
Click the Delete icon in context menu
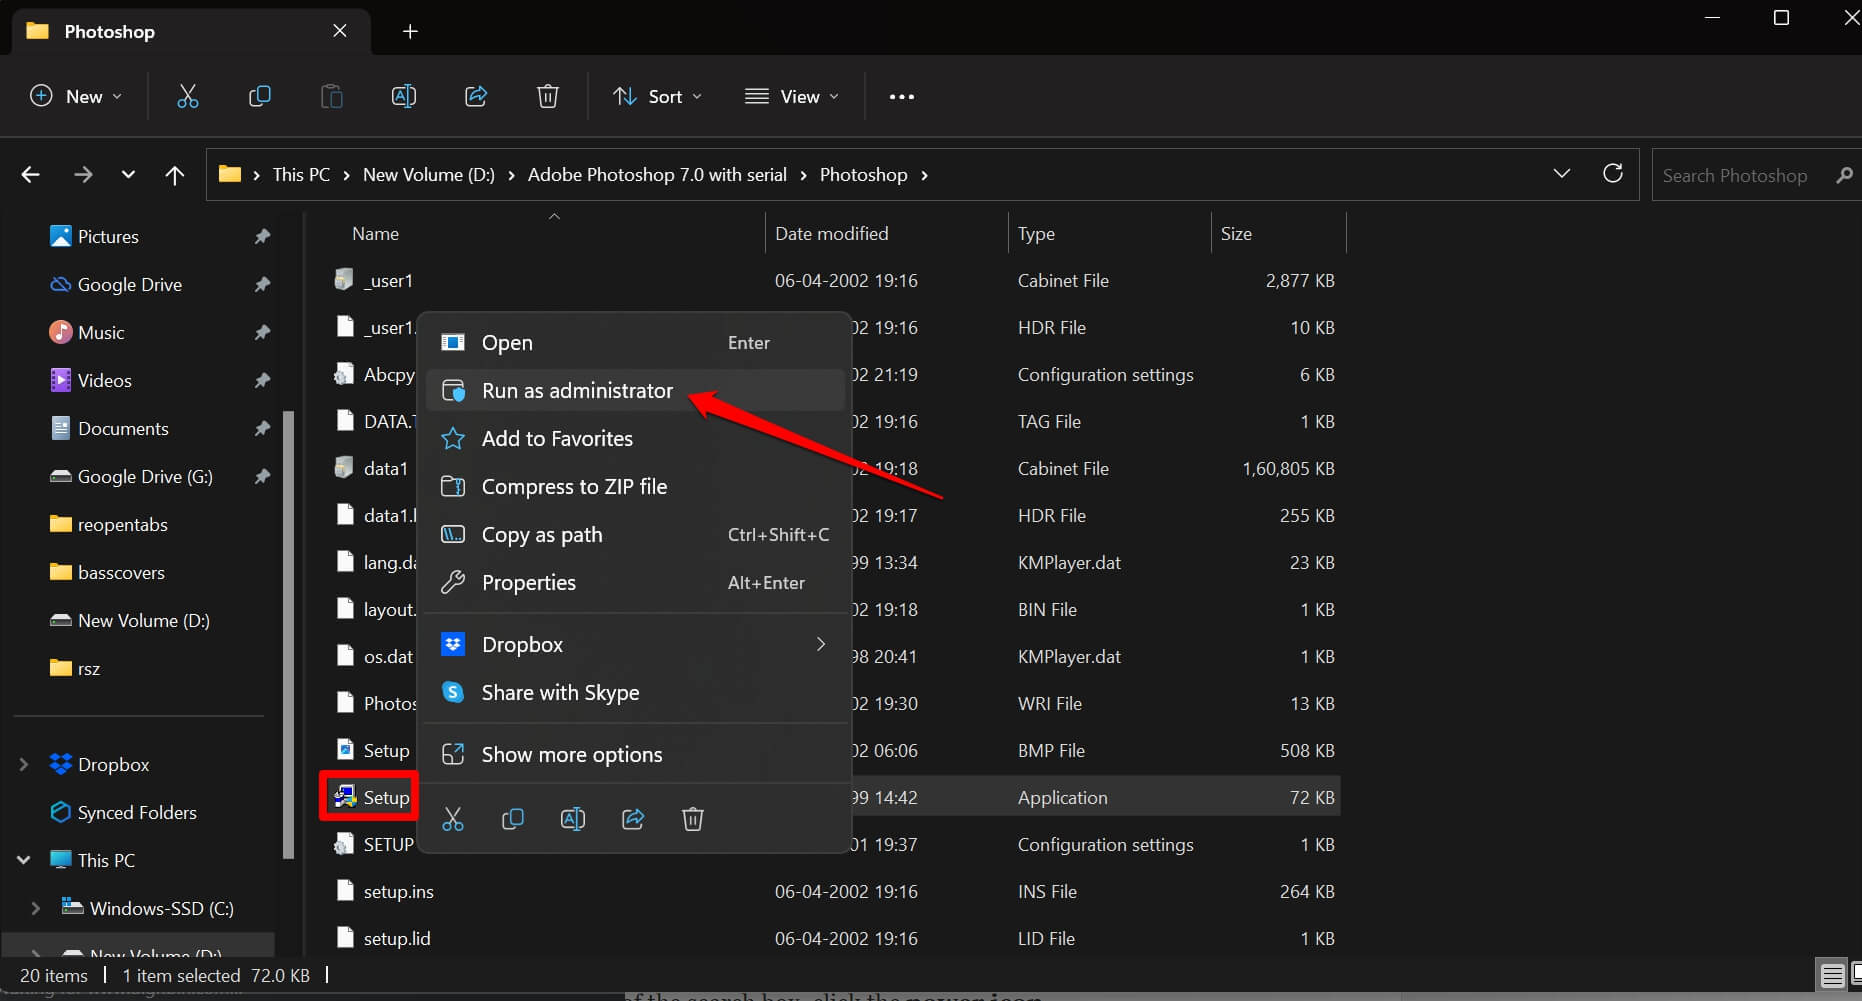(x=693, y=819)
